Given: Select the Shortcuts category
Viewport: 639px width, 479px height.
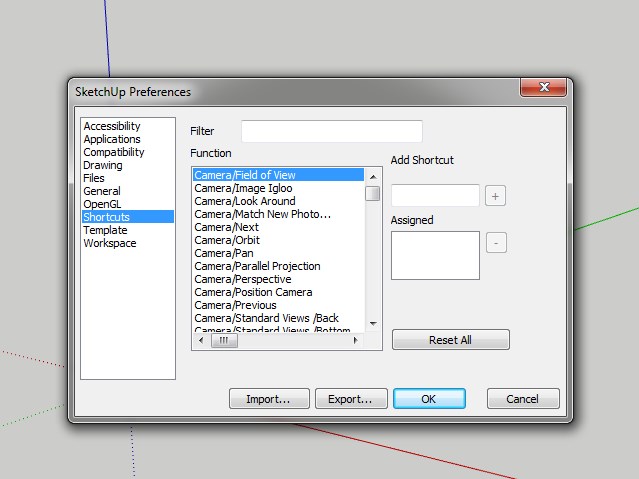Looking at the screenshot, I should tap(128, 216).
